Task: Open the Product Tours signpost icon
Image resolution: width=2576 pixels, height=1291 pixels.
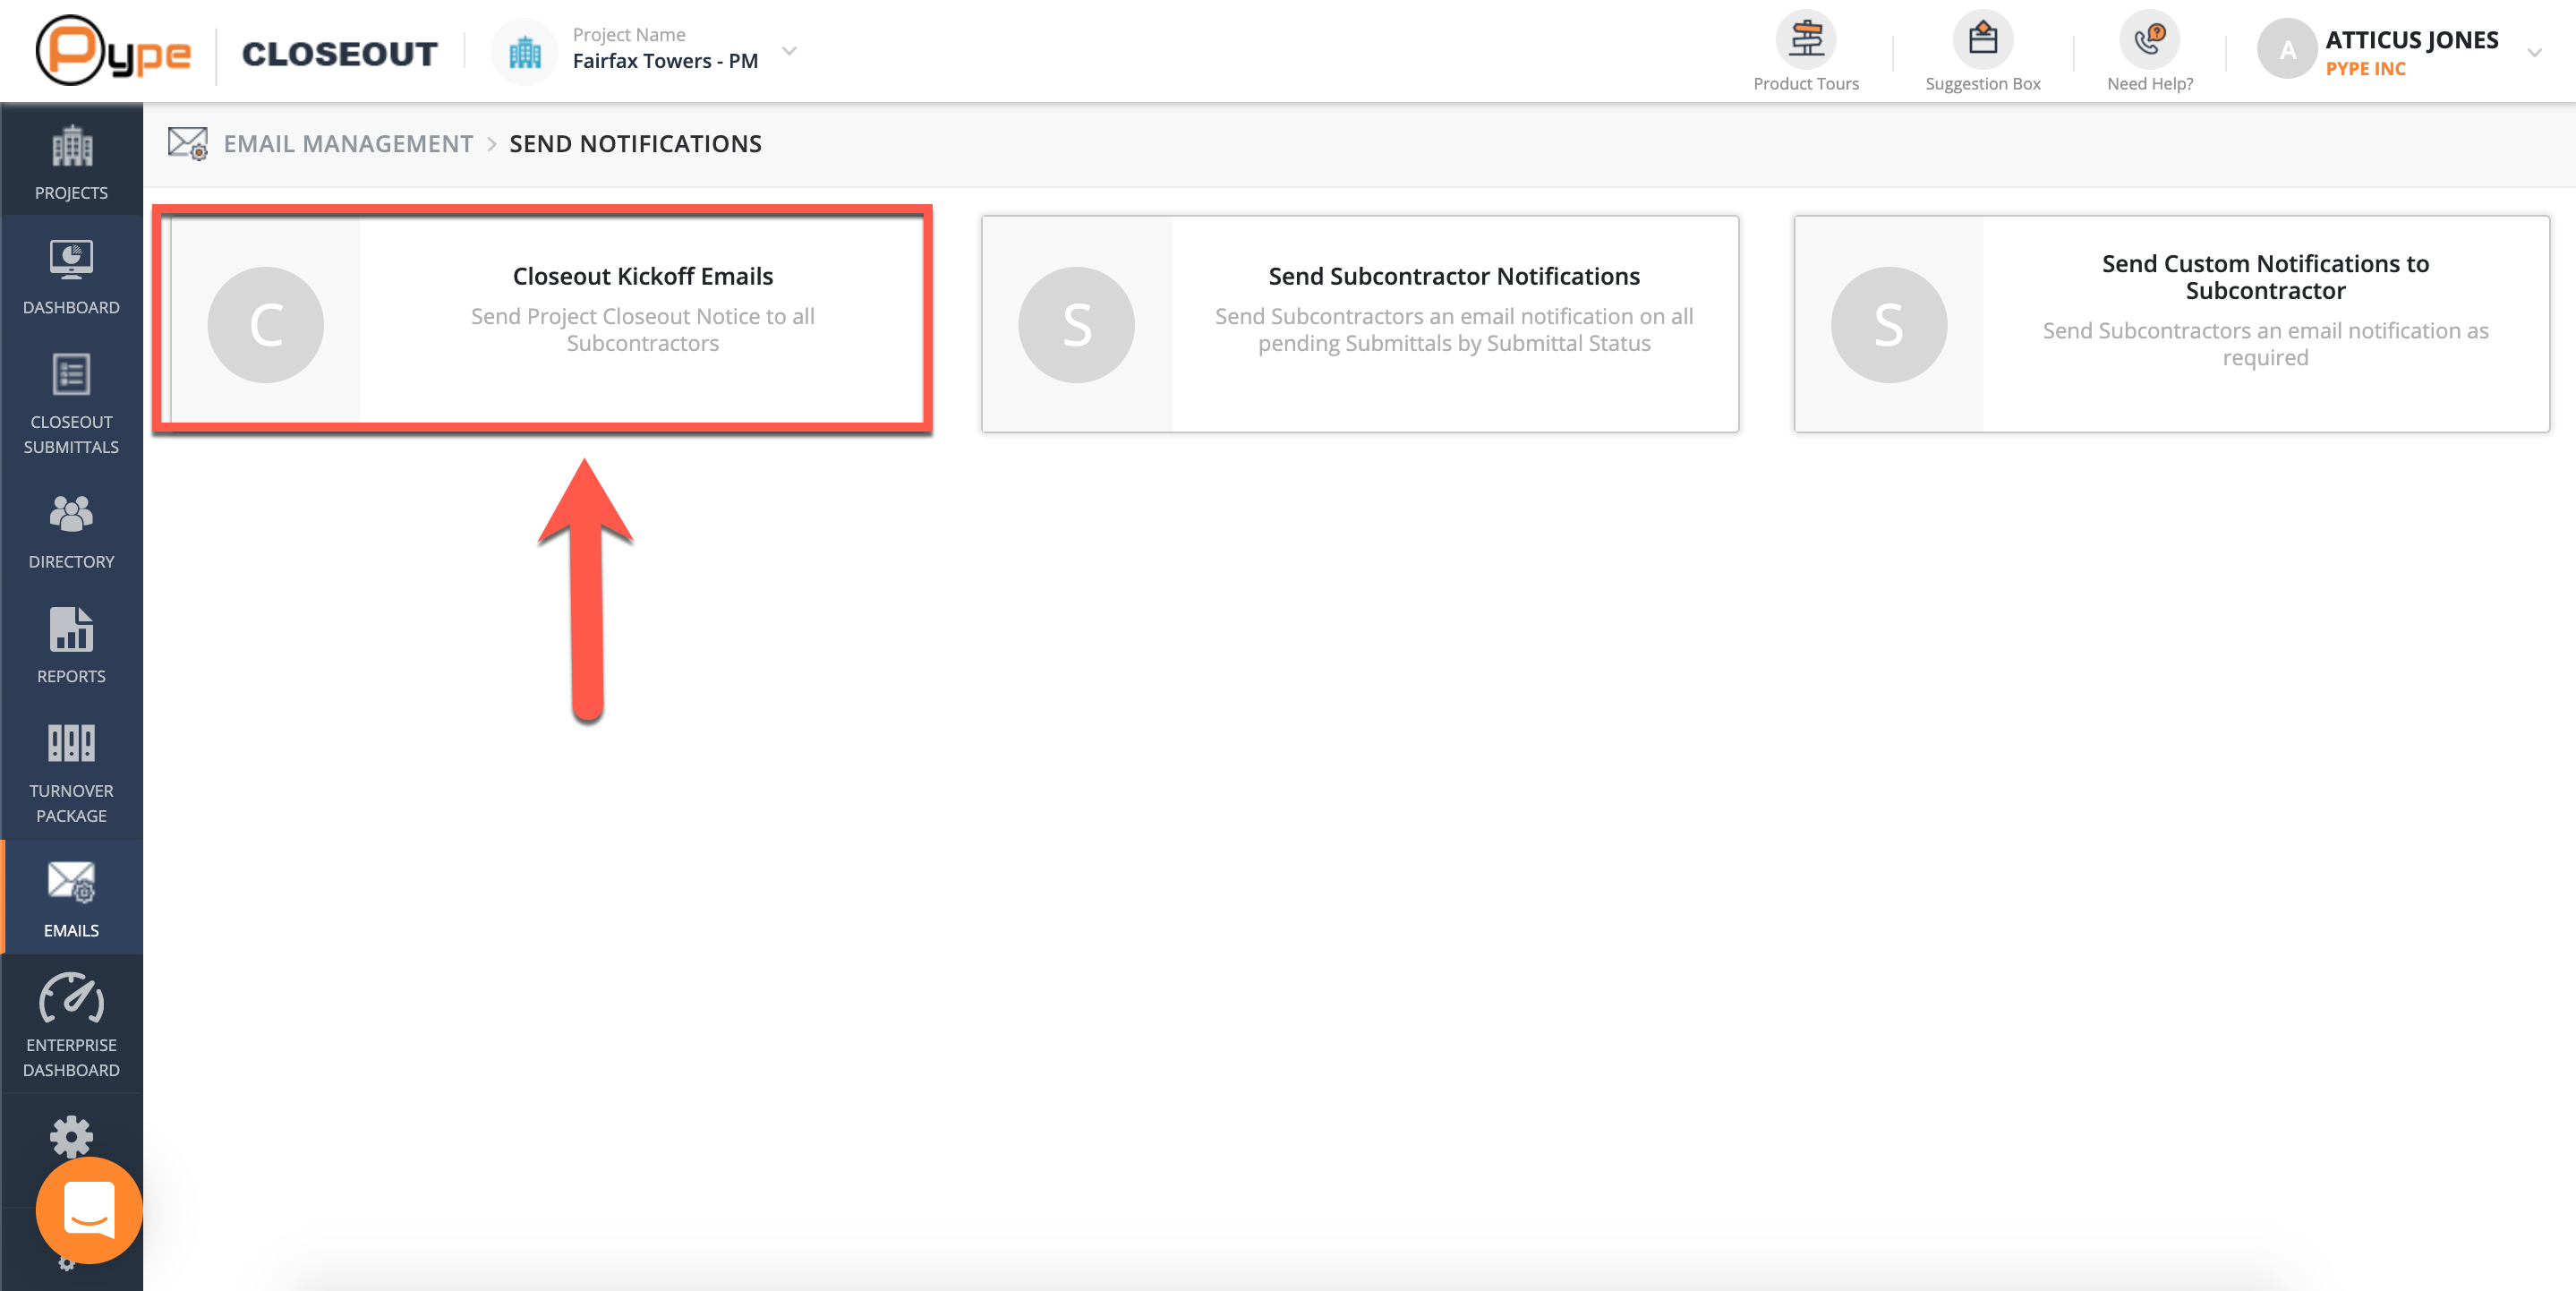Action: (1805, 40)
